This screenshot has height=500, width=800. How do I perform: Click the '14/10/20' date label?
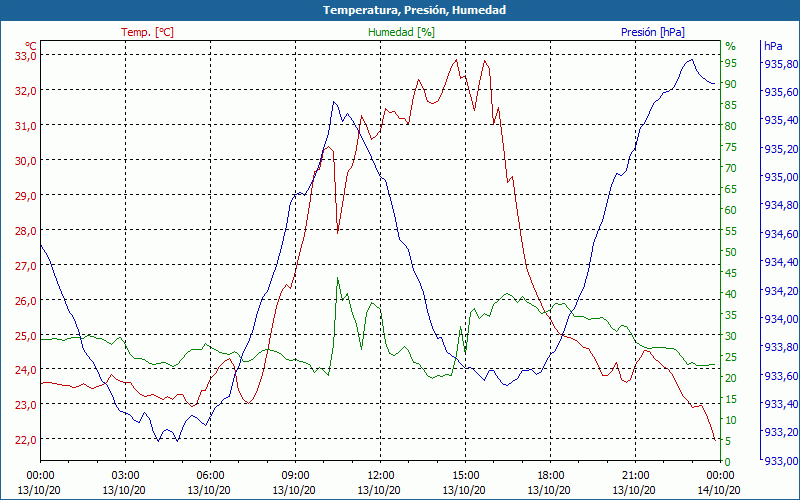pos(719,490)
